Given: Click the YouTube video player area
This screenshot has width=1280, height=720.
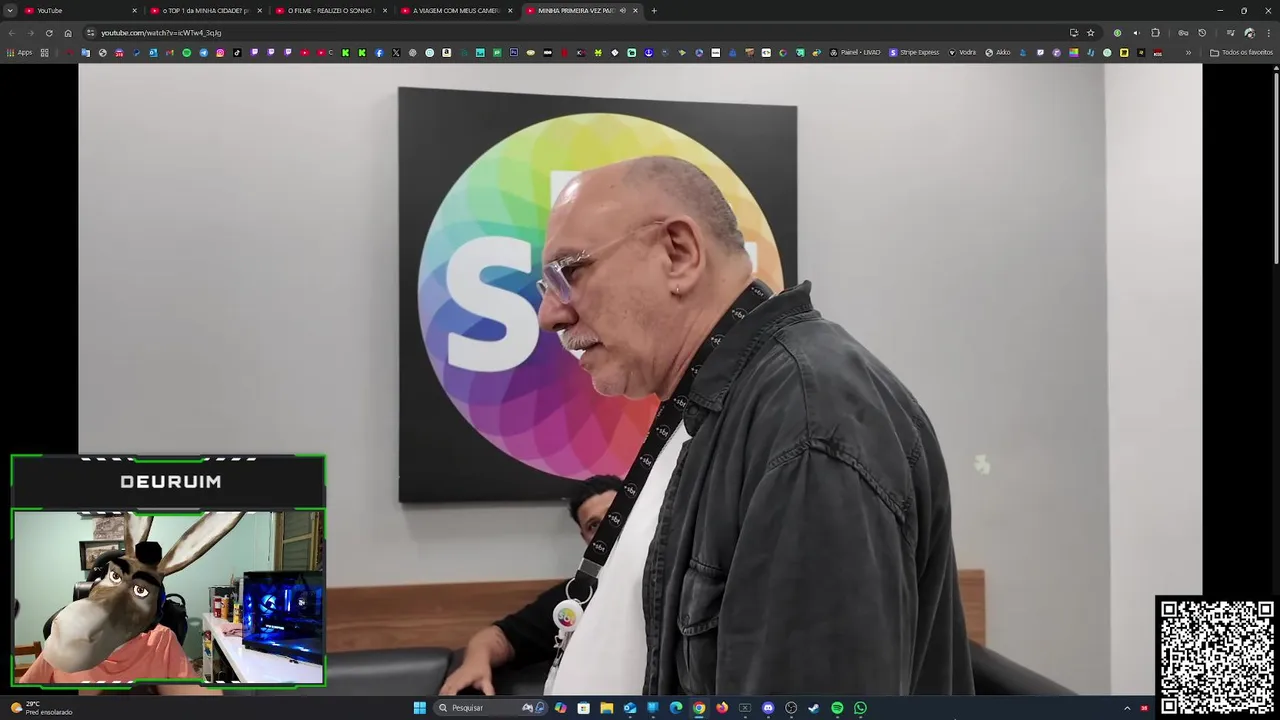Looking at the screenshot, I should click(640, 380).
